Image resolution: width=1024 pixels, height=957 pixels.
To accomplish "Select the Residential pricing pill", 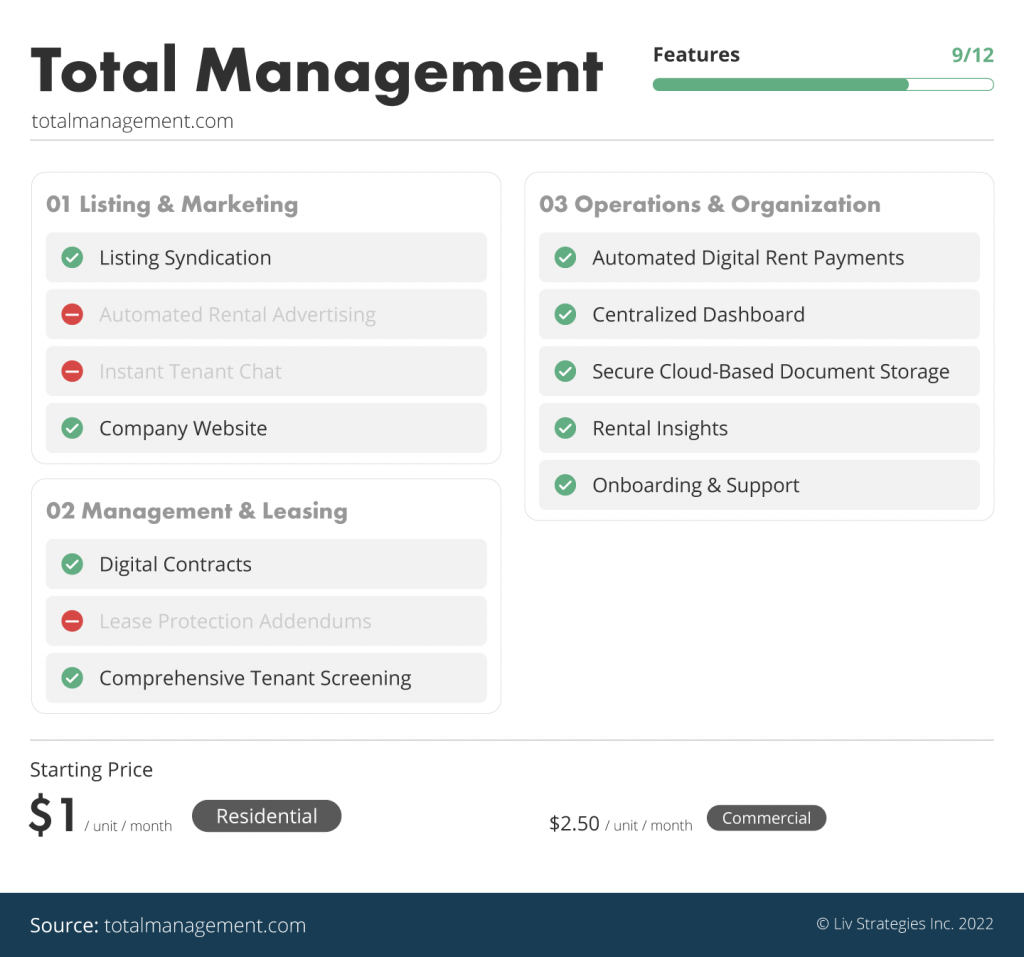I will click(x=266, y=816).
